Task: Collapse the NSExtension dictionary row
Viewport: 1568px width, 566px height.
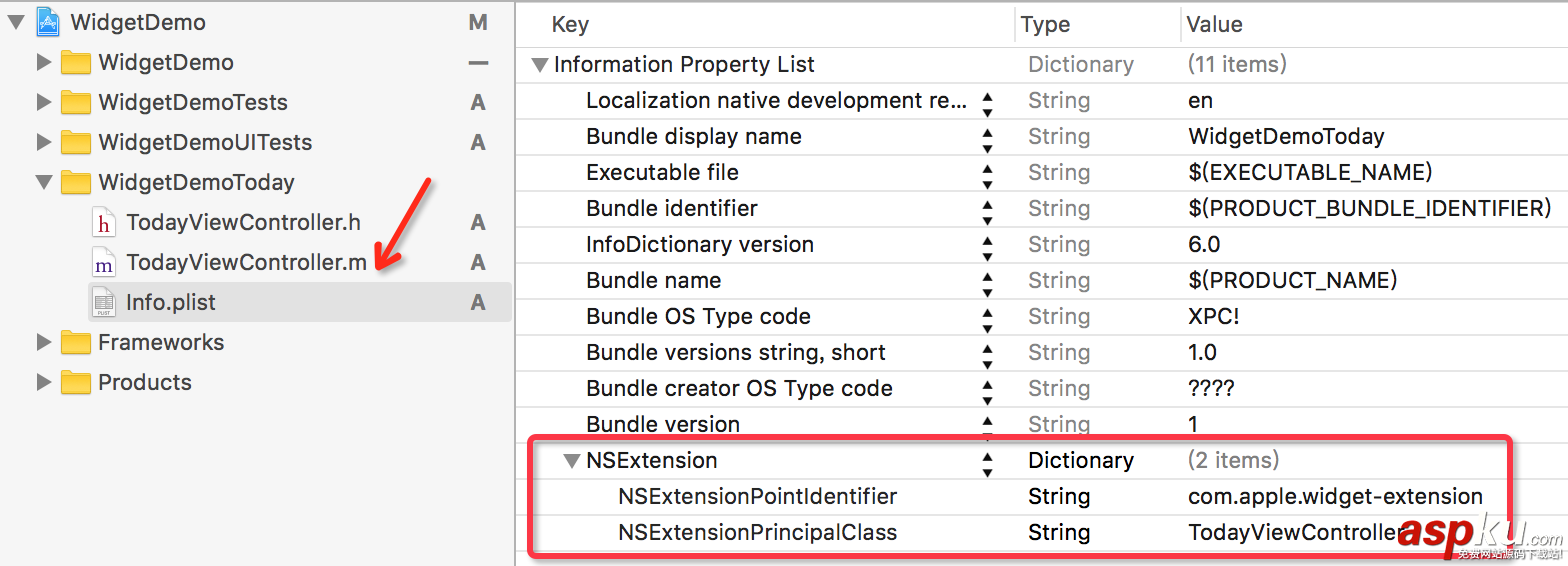Action: click(x=571, y=461)
